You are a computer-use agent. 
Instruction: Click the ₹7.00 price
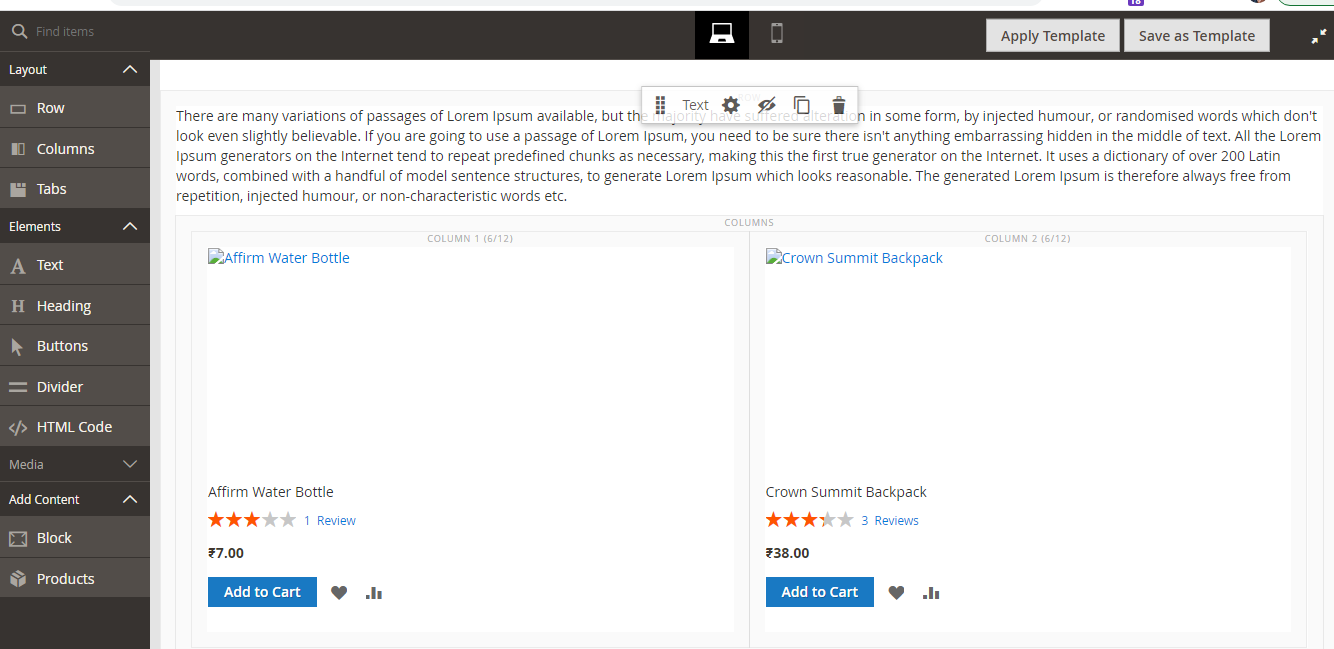[x=226, y=553]
